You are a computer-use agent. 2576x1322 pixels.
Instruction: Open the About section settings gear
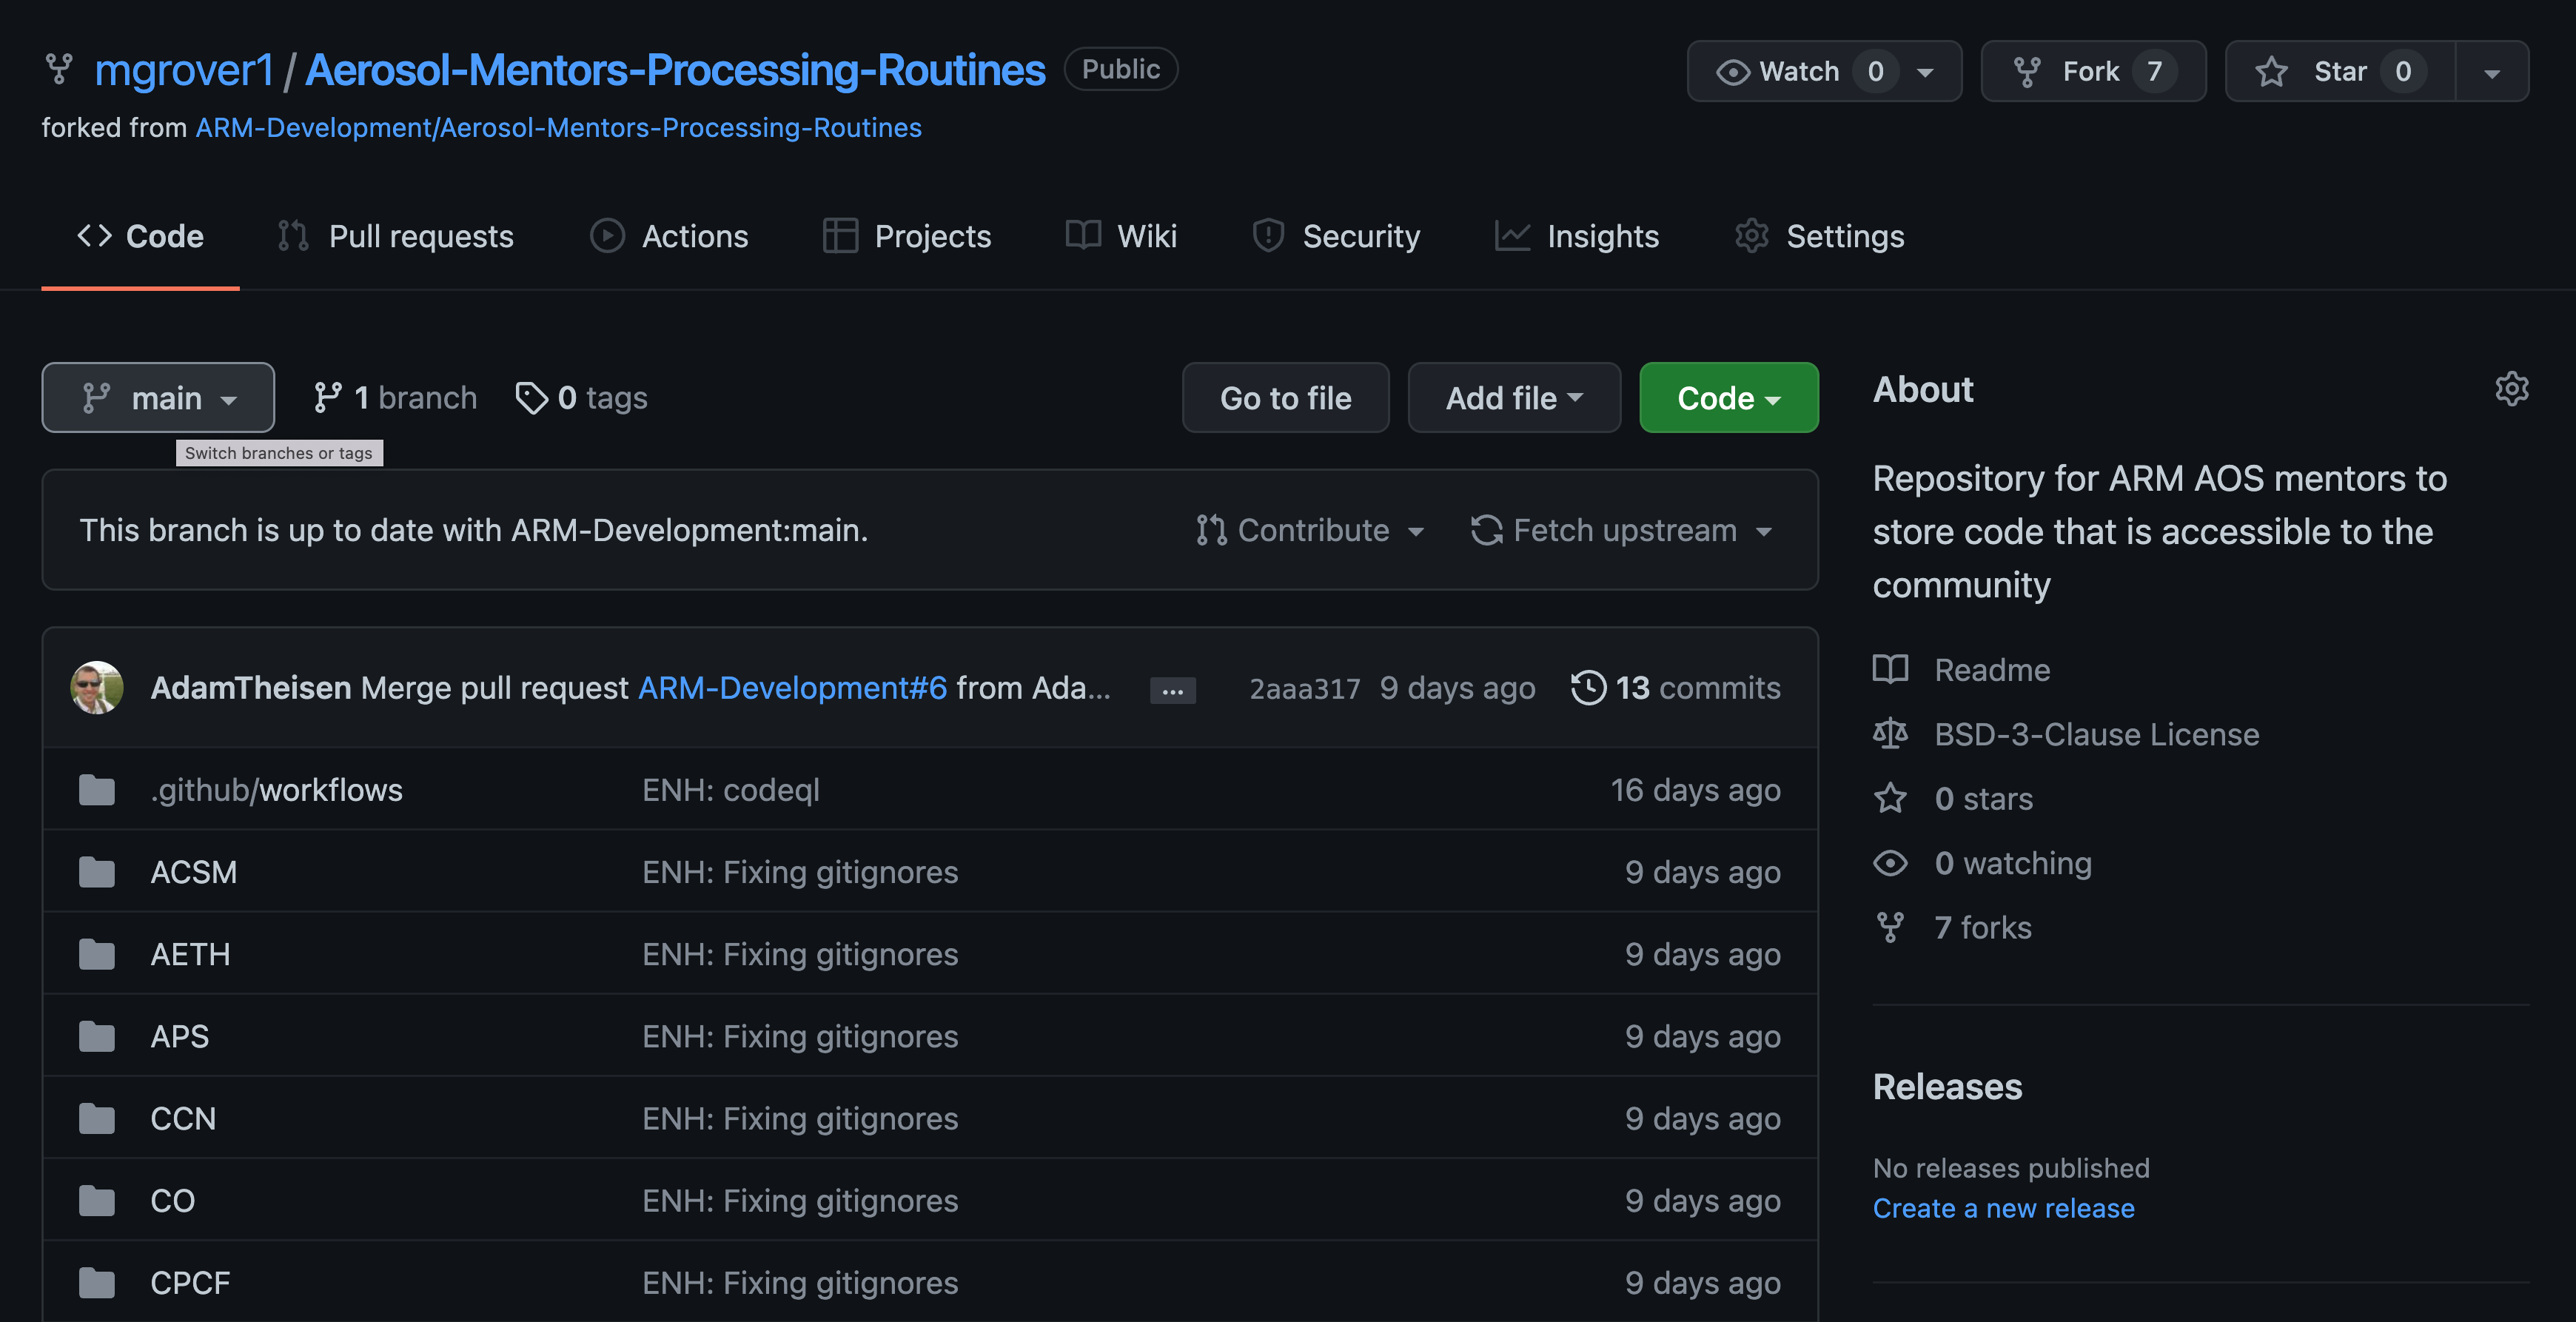point(2511,389)
